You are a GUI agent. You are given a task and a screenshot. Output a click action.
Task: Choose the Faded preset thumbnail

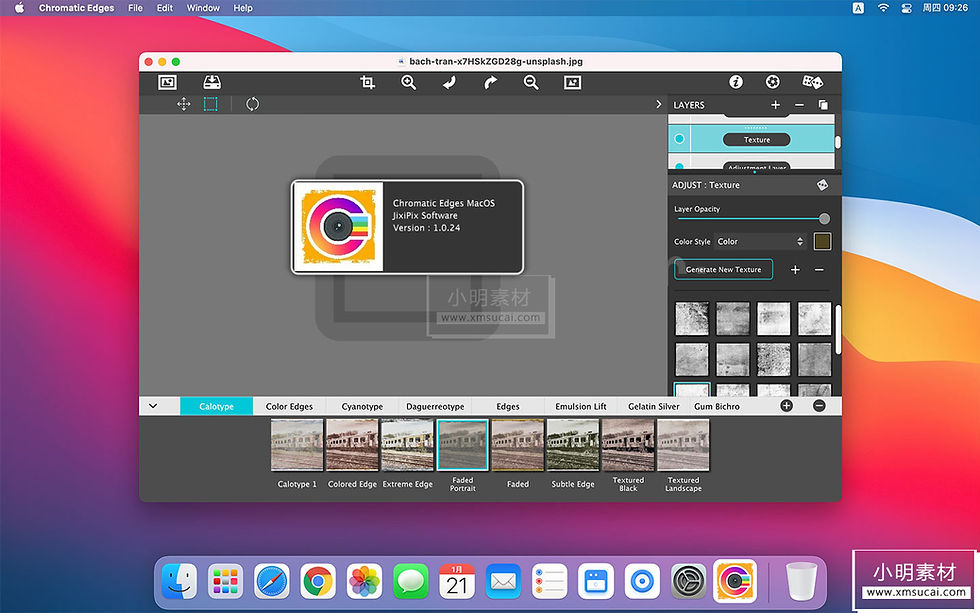(x=518, y=445)
